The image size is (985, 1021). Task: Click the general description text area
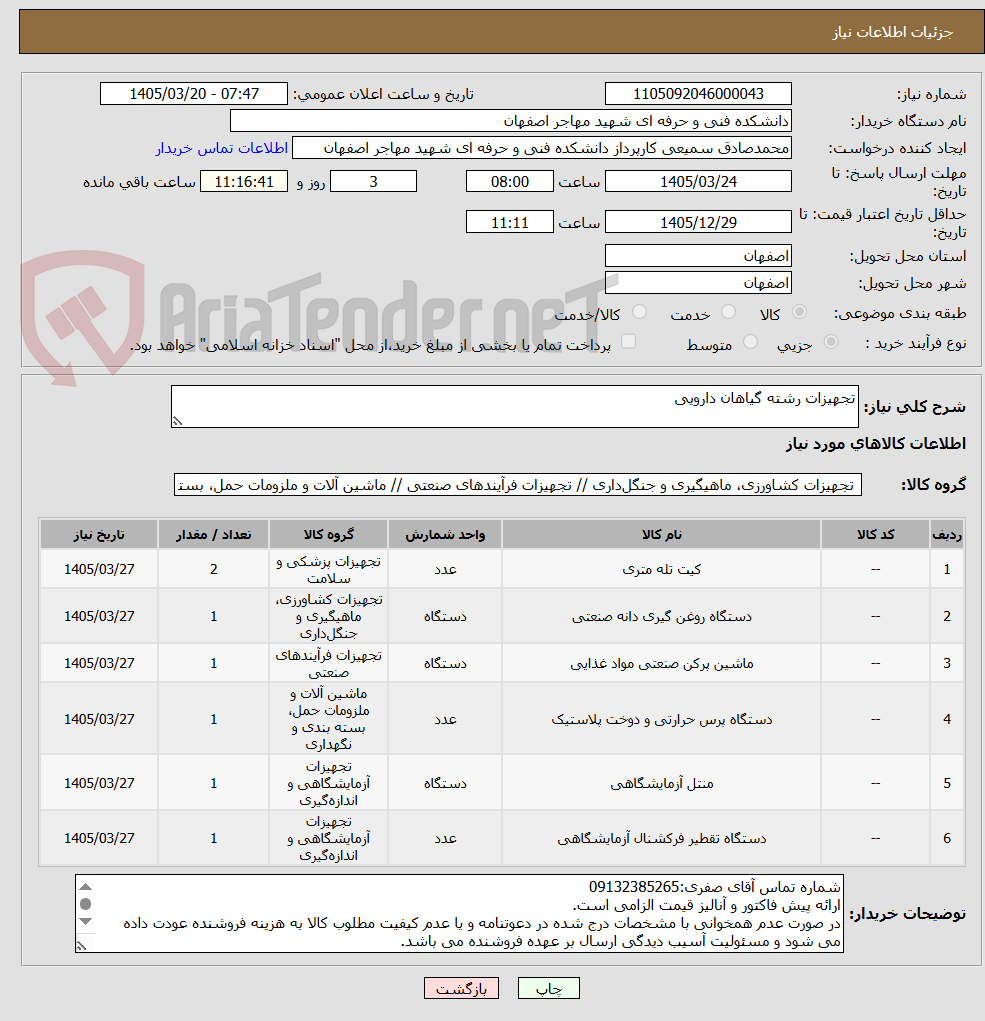point(514,406)
